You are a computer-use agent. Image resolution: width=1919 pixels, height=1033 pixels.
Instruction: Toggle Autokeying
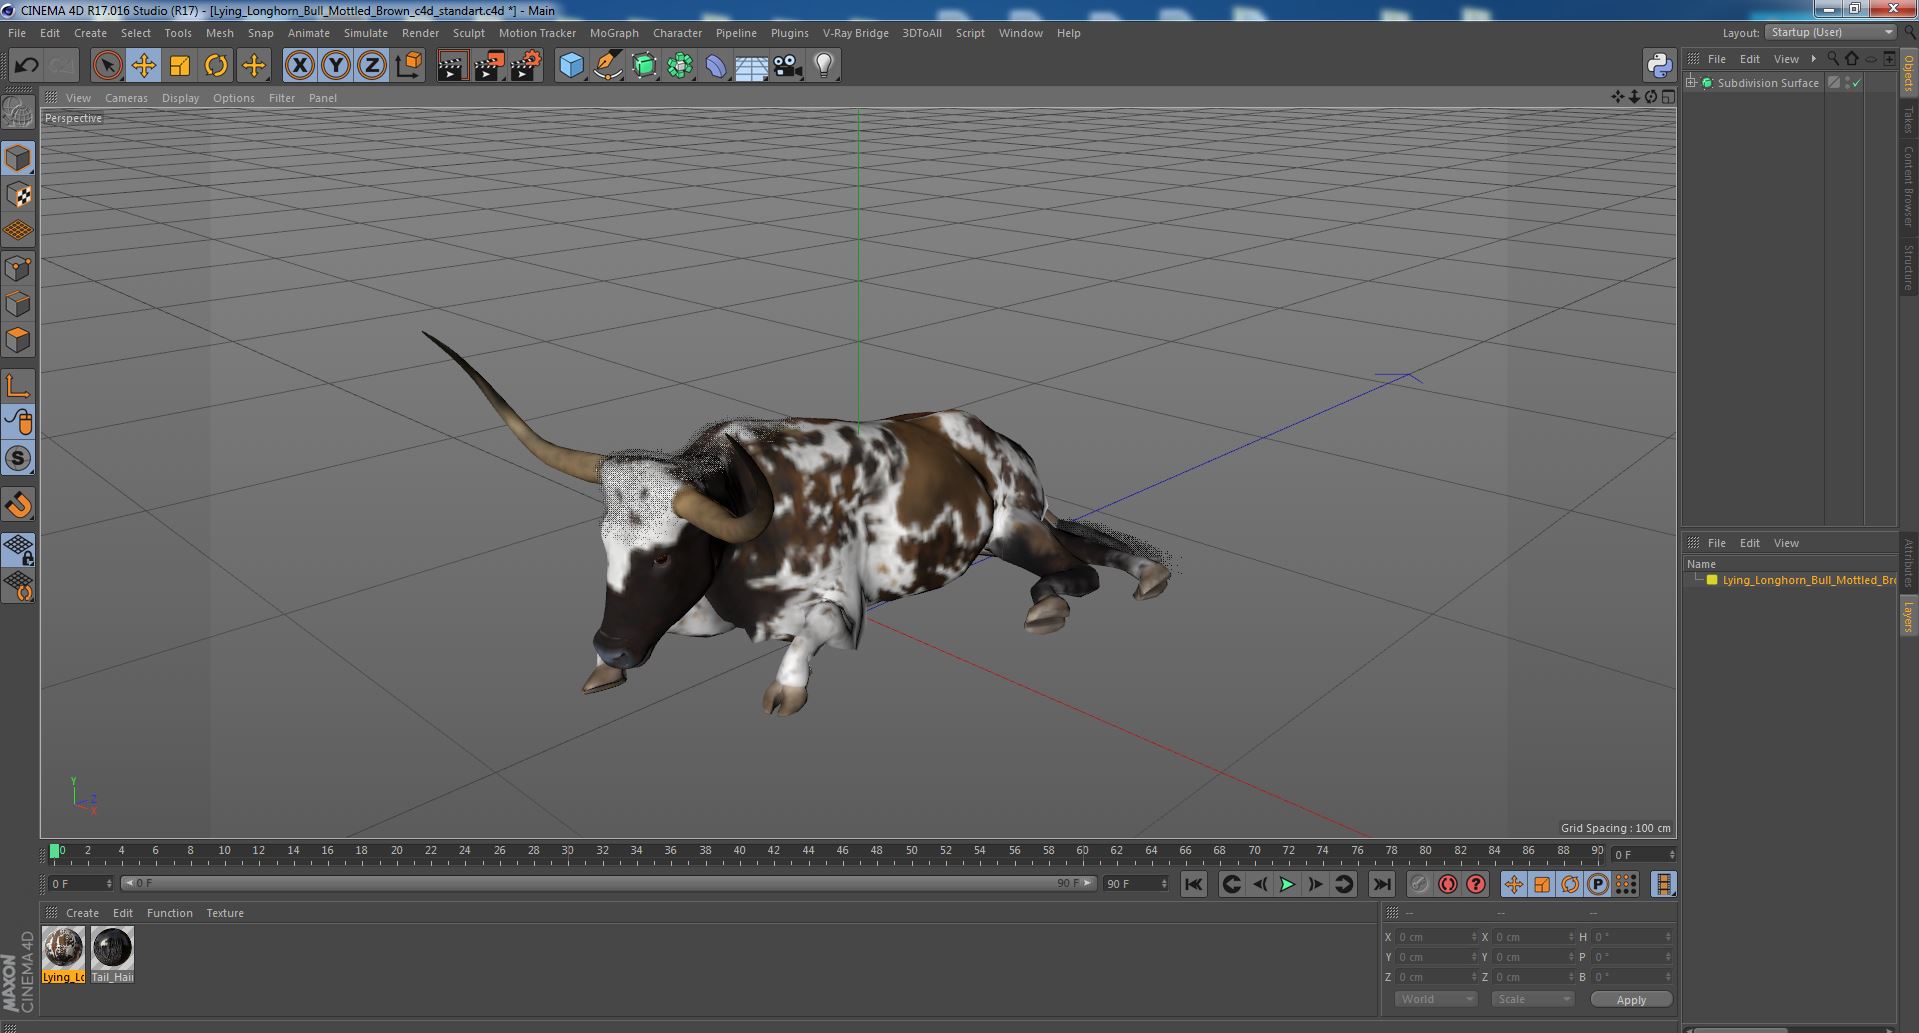(1447, 884)
